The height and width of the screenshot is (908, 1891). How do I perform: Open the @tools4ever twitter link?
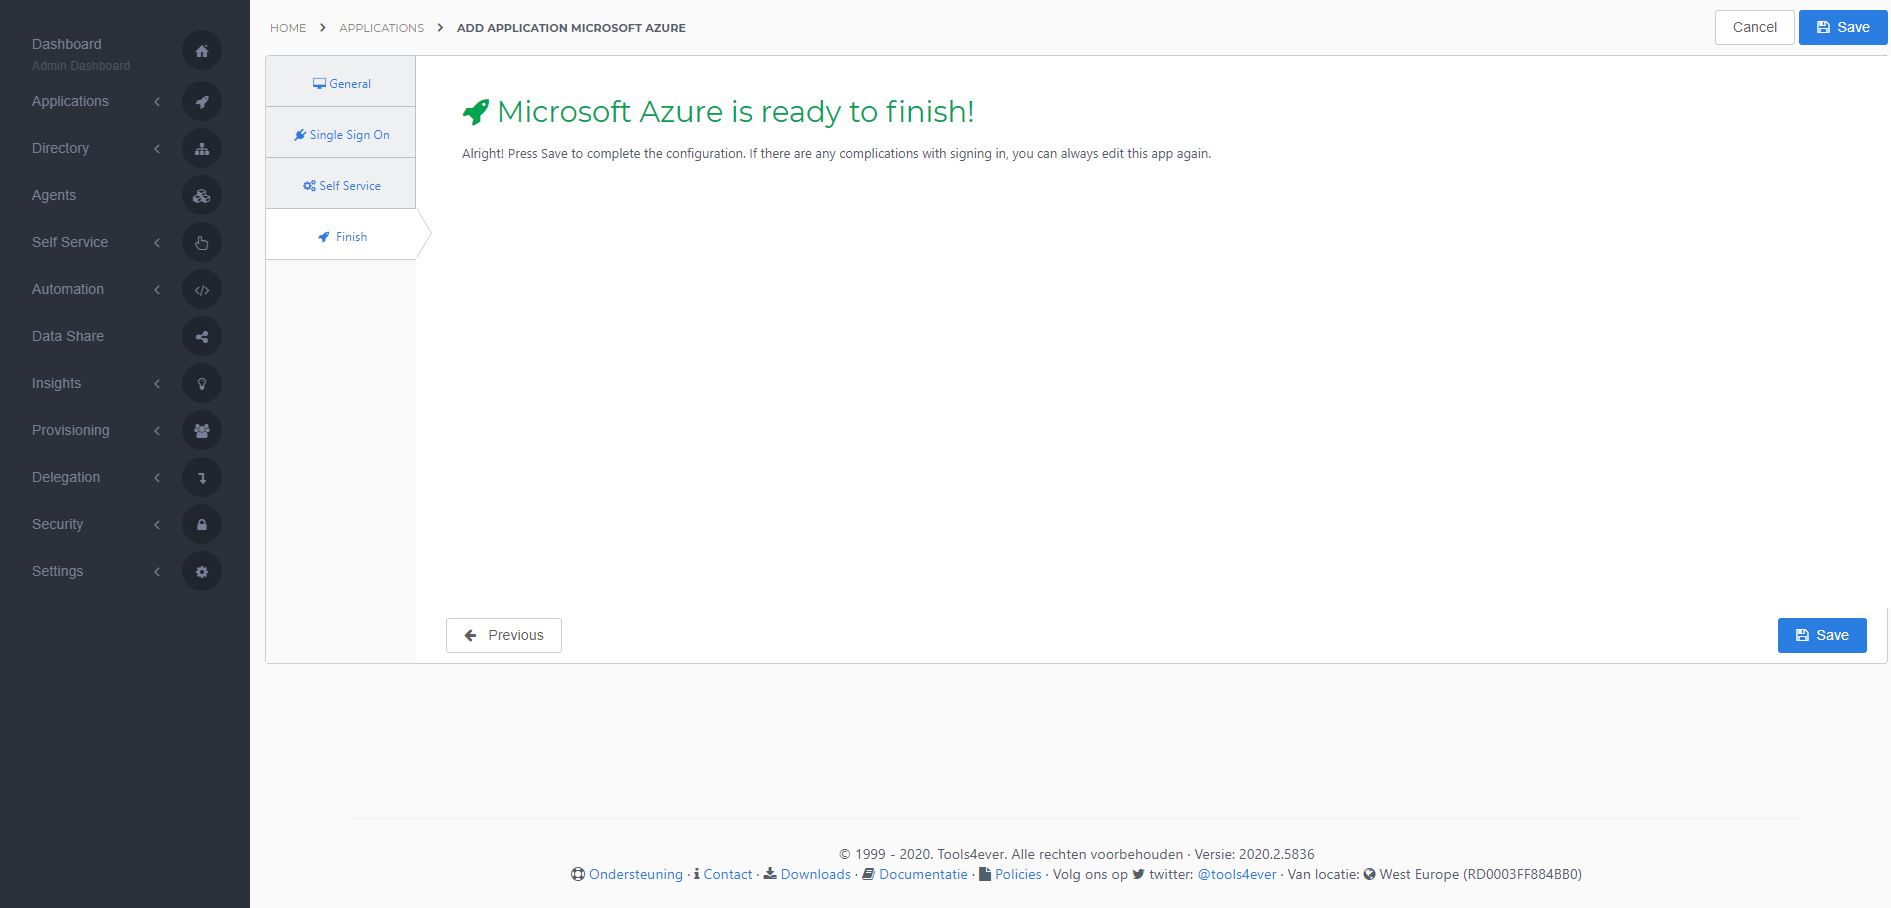pos(1237,874)
